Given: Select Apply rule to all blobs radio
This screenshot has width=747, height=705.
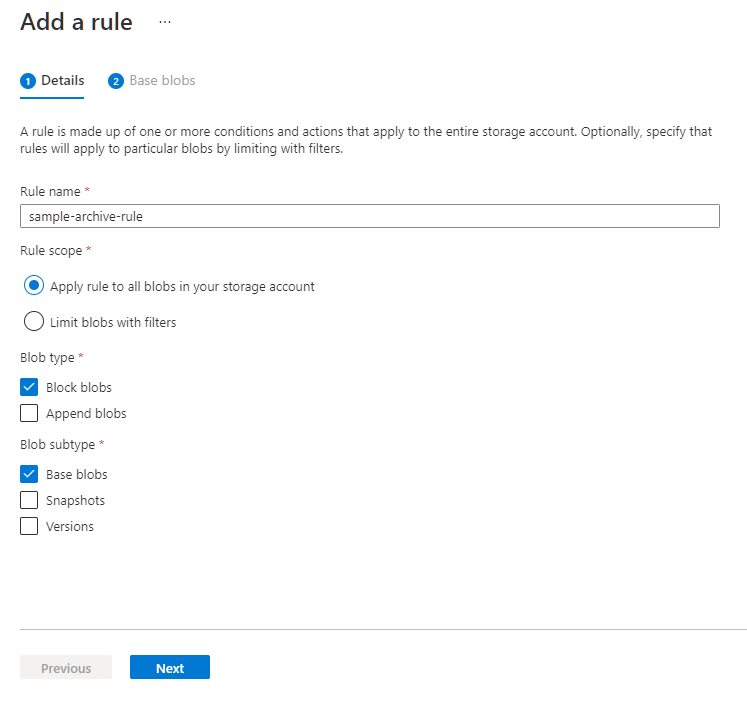Looking at the screenshot, I should pos(34,286).
